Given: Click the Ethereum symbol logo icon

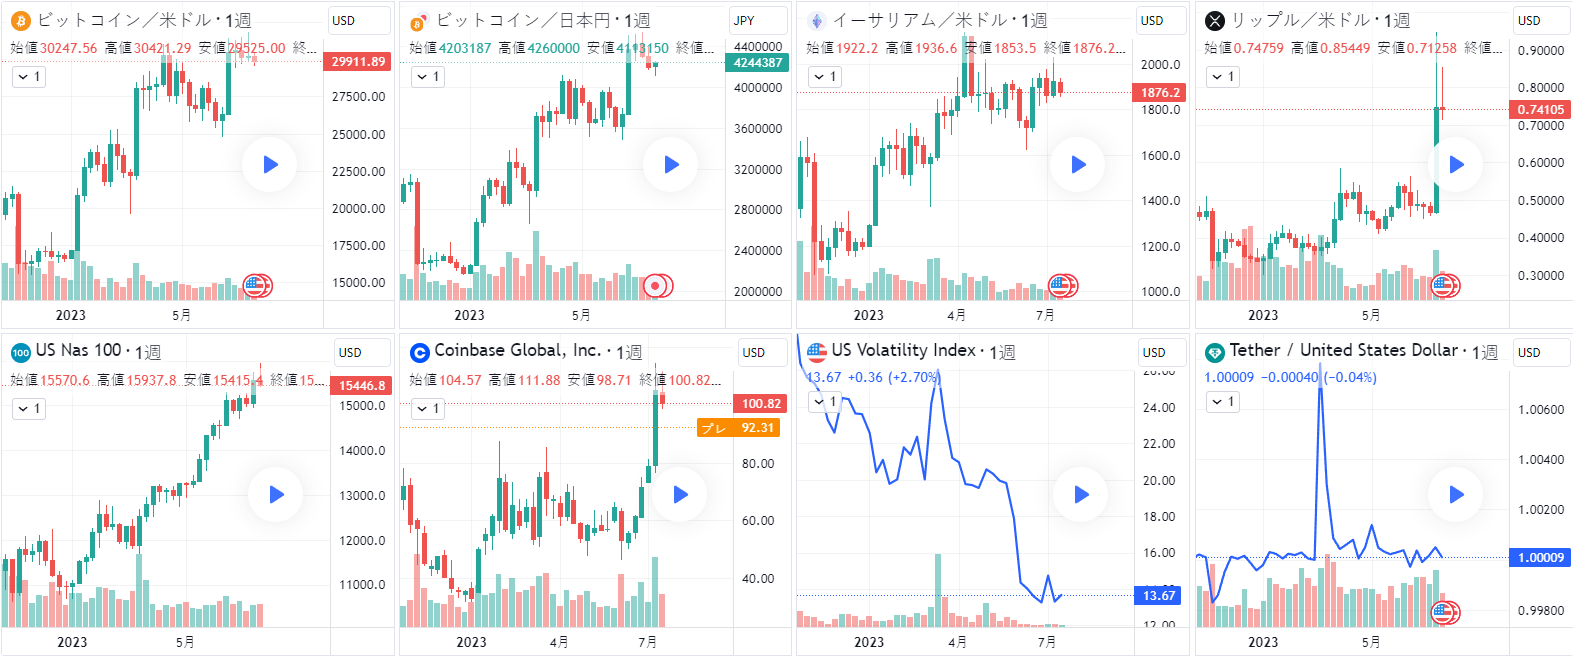Looking at the screenshot, I should point(817,20).
